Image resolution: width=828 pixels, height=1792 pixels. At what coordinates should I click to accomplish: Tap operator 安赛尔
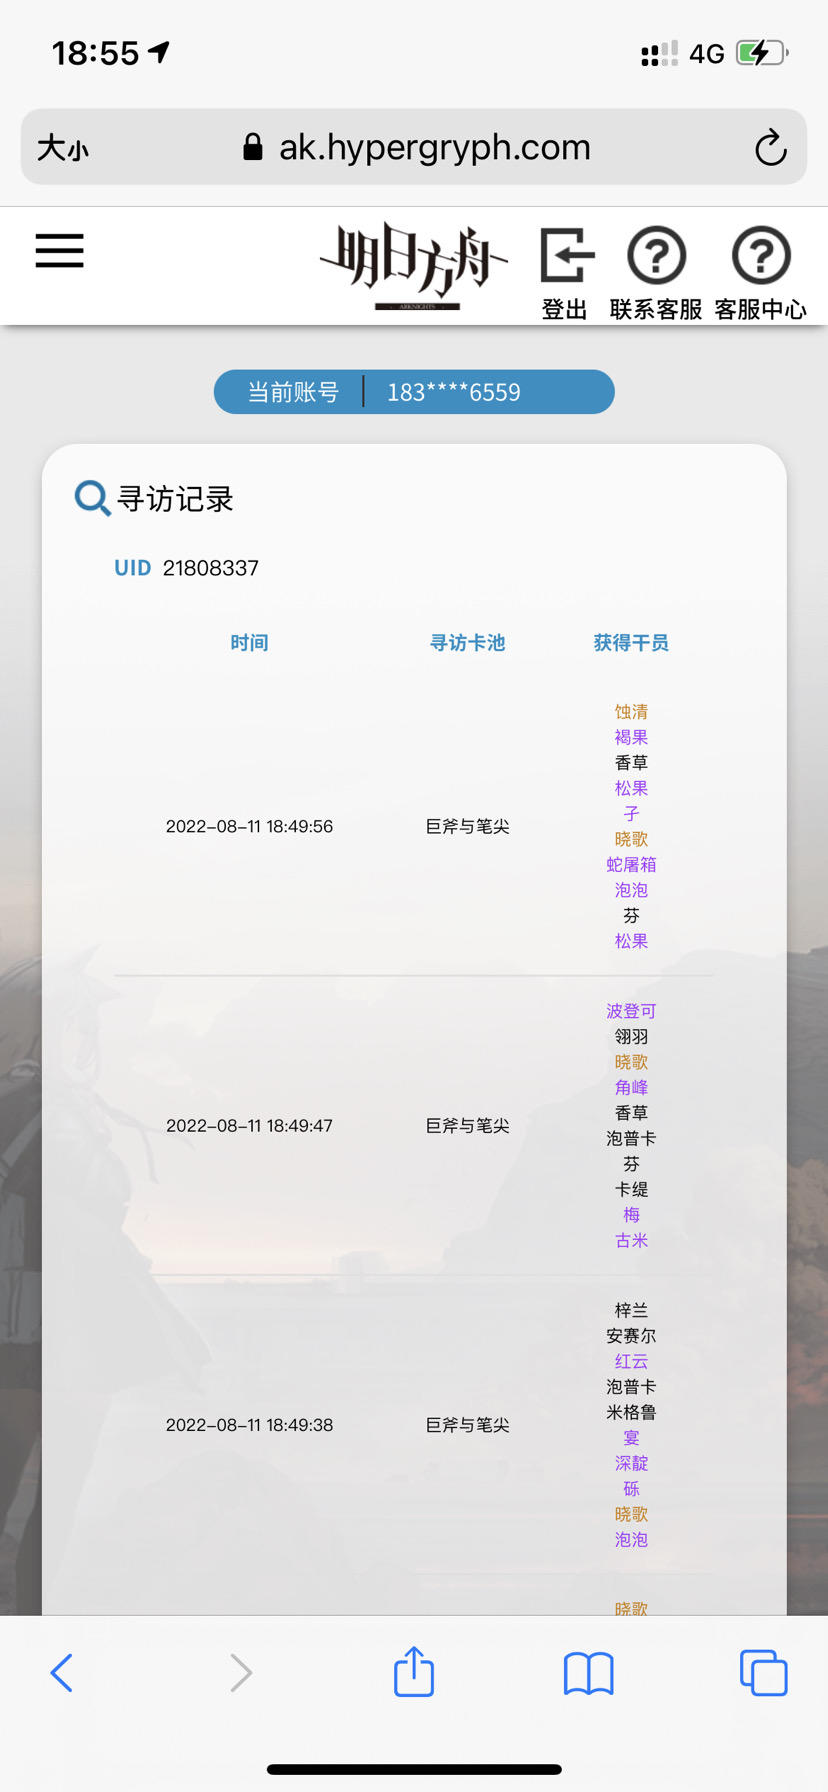point(631,1336)
